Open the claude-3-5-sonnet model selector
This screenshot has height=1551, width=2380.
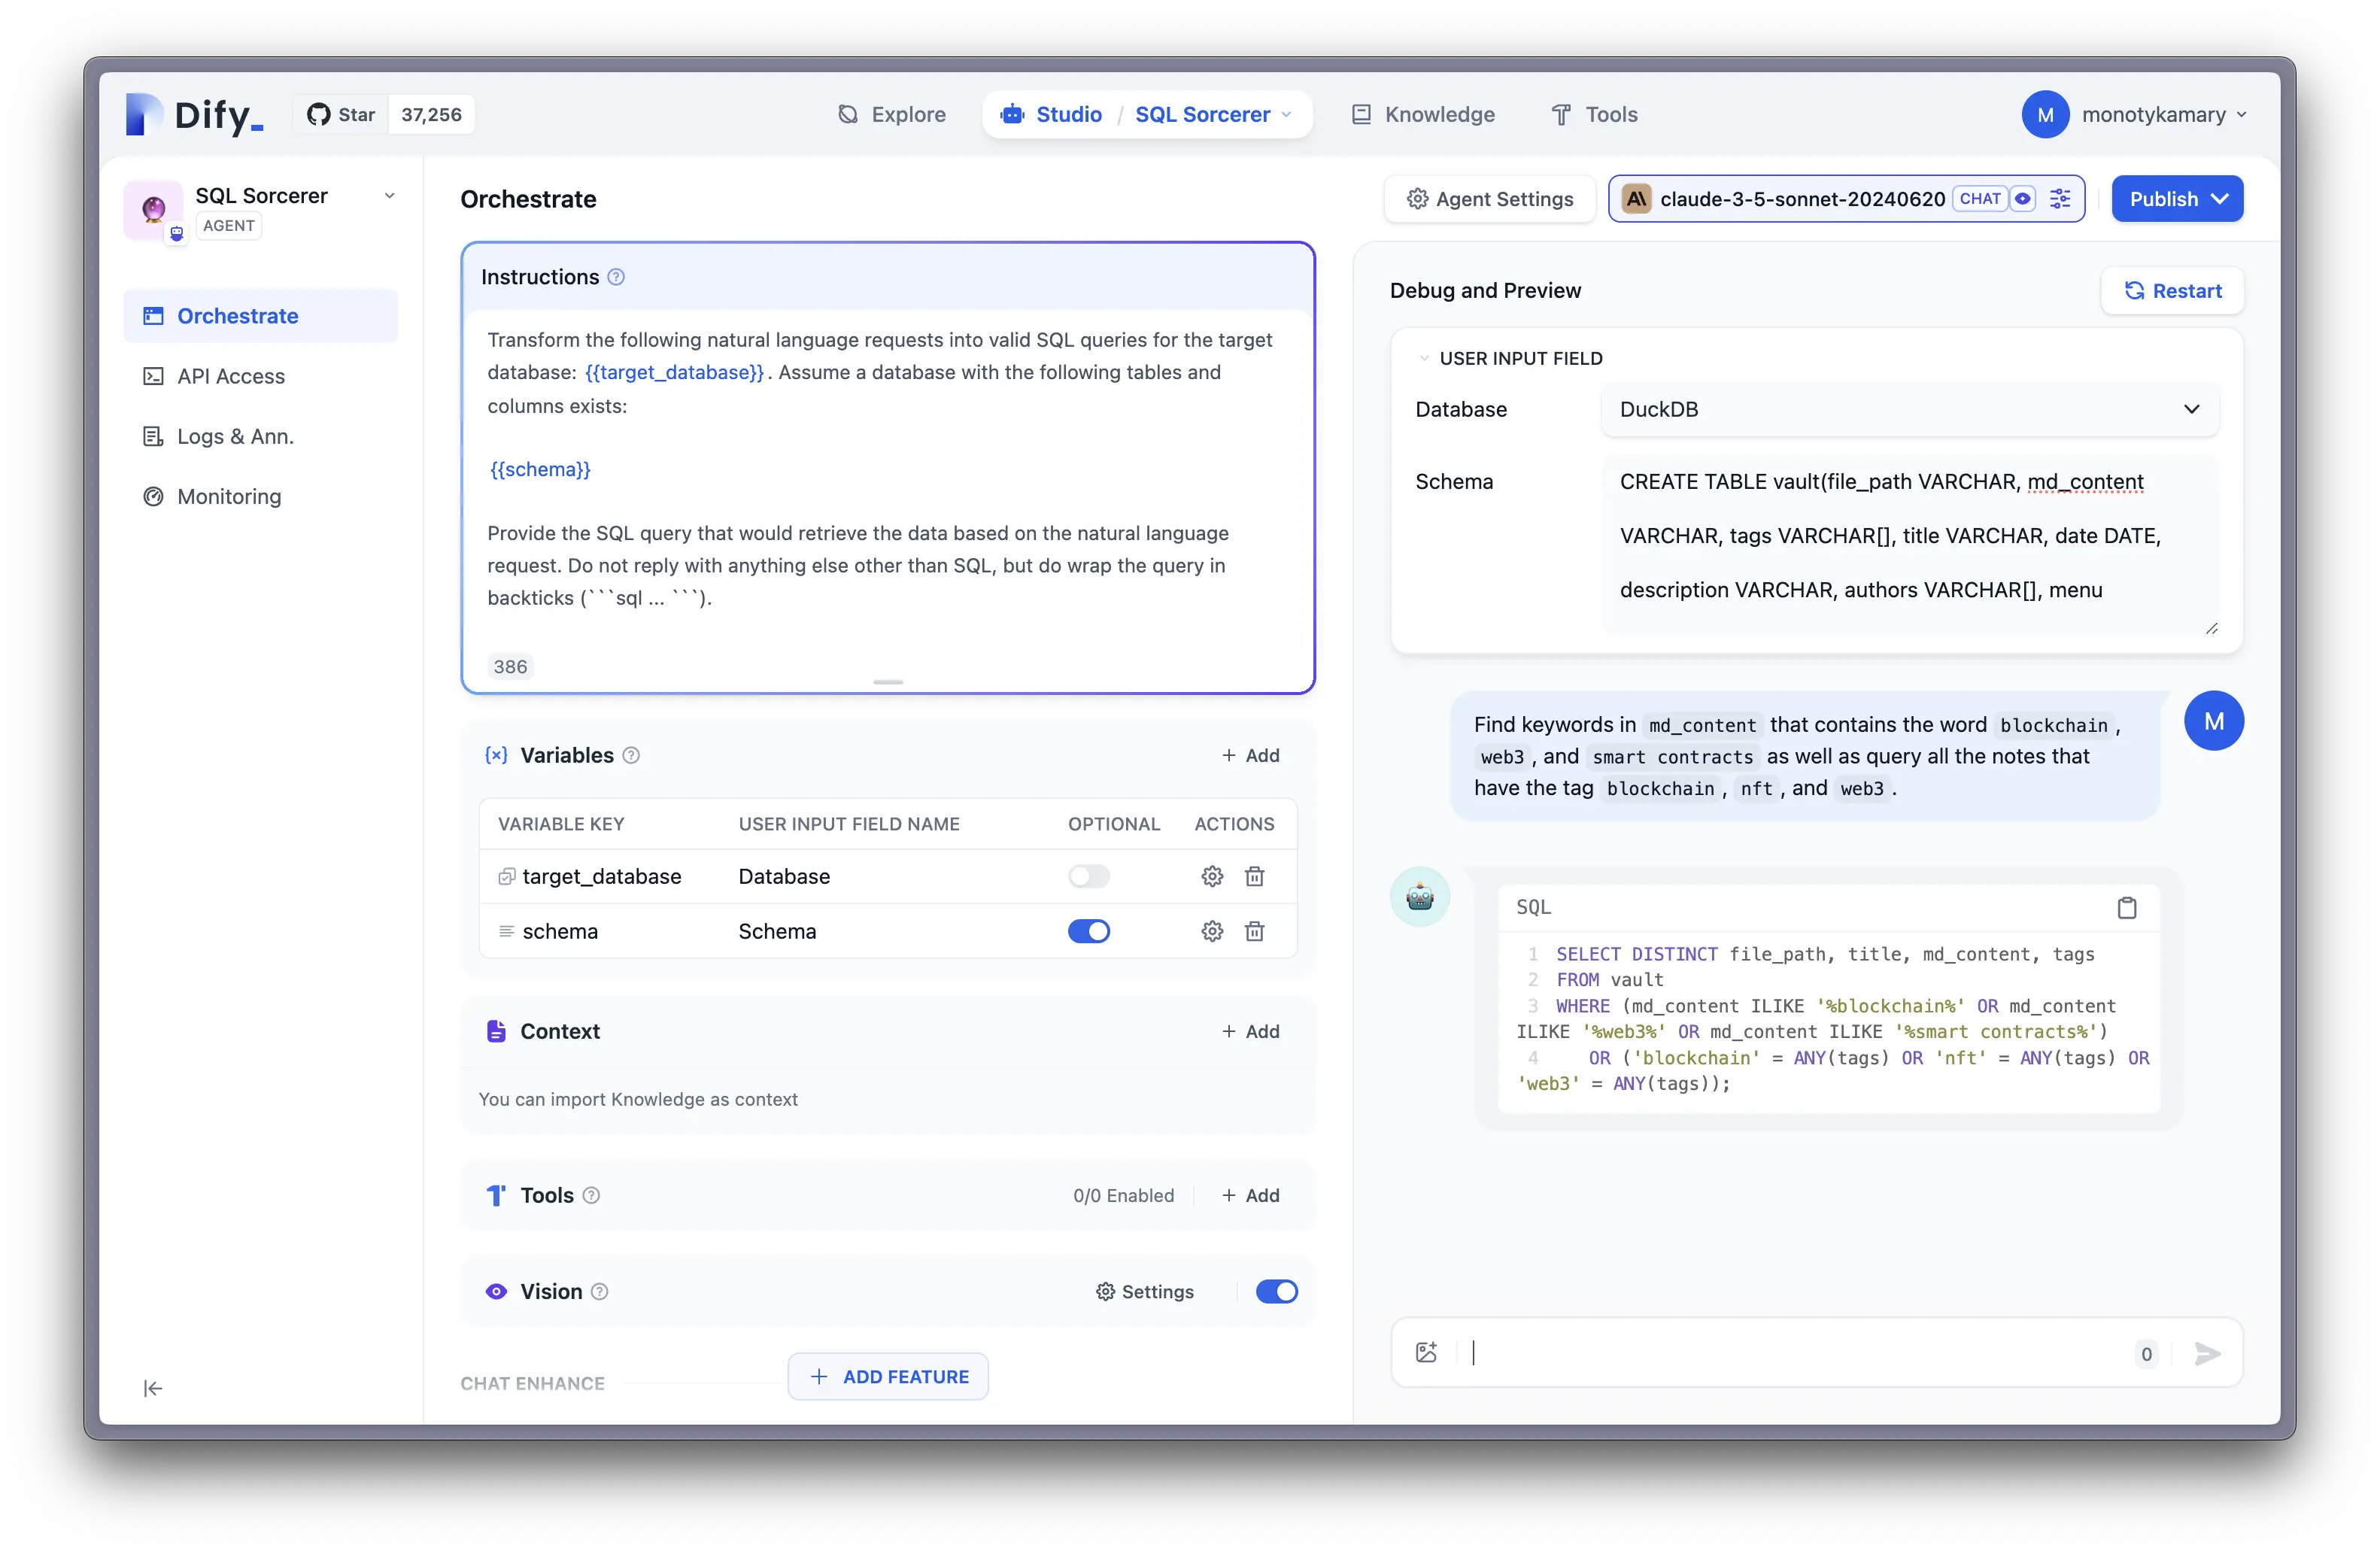[1846, 199]
